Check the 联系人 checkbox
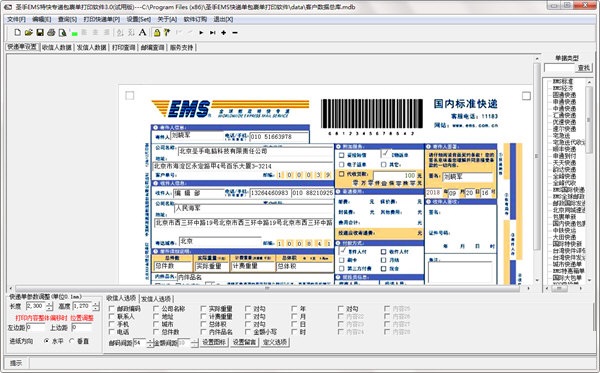The width and height of the screenshot is (600, 373). pos(112,316)
